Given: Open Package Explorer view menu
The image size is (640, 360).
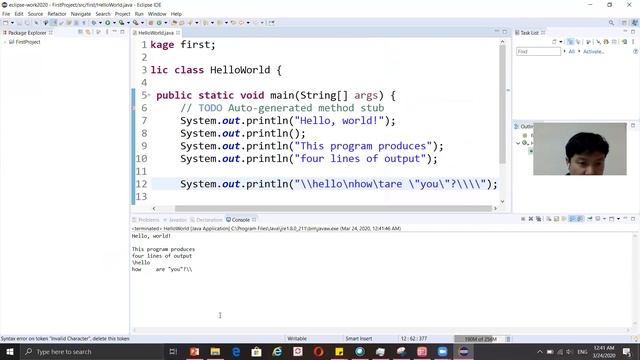Looking at the screenshot, I should point(107,32).
